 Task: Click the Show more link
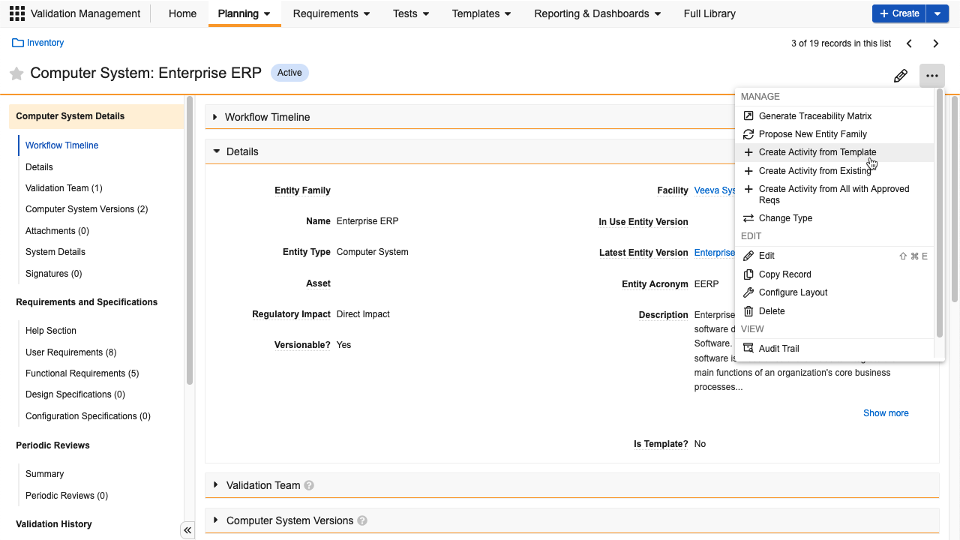[885, 413]
